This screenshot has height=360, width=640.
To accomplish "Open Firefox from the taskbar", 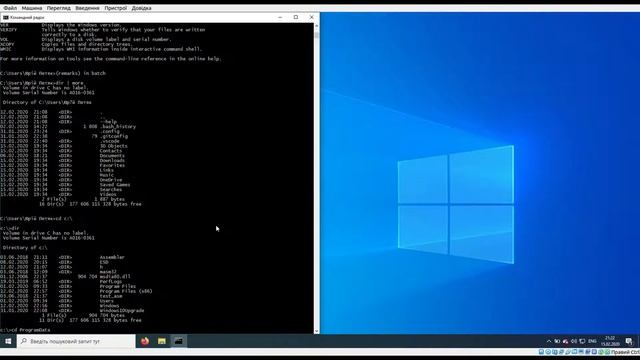I will pos(144,341).
